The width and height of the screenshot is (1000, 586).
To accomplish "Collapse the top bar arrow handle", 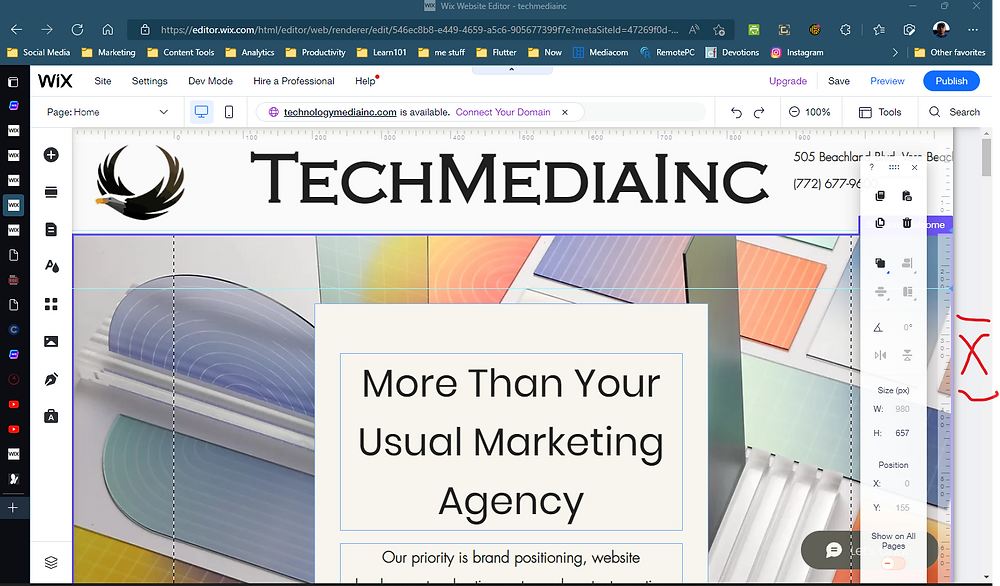I will coord(511,70).
